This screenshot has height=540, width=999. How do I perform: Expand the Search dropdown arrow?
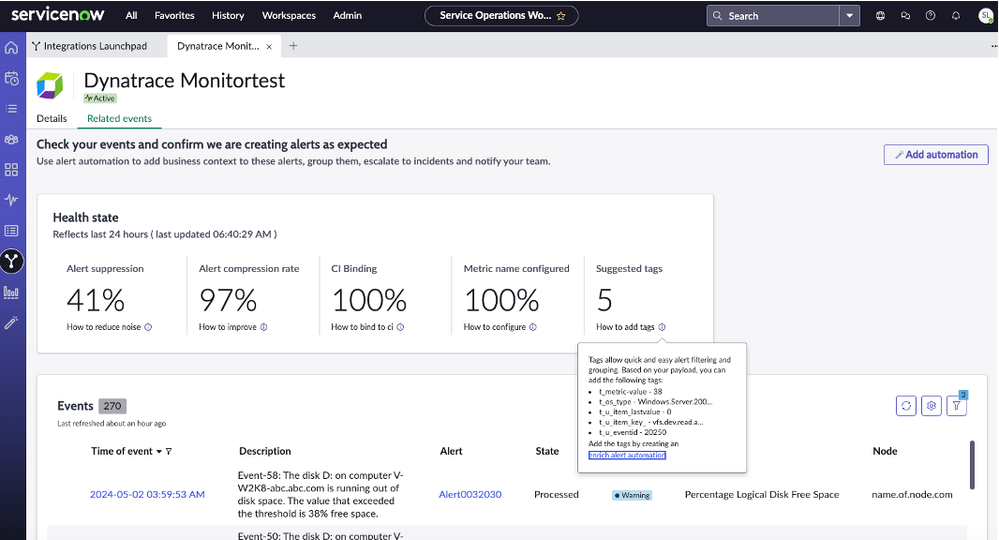tap(849, 16)
